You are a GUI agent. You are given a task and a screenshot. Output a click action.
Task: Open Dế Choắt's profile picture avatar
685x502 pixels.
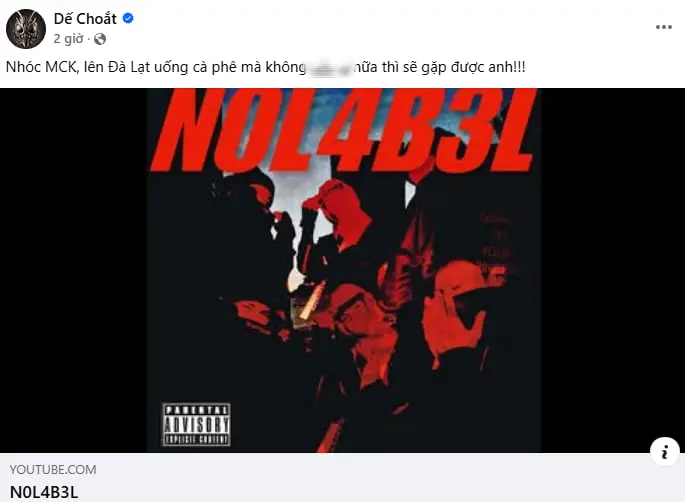[26, 29]
